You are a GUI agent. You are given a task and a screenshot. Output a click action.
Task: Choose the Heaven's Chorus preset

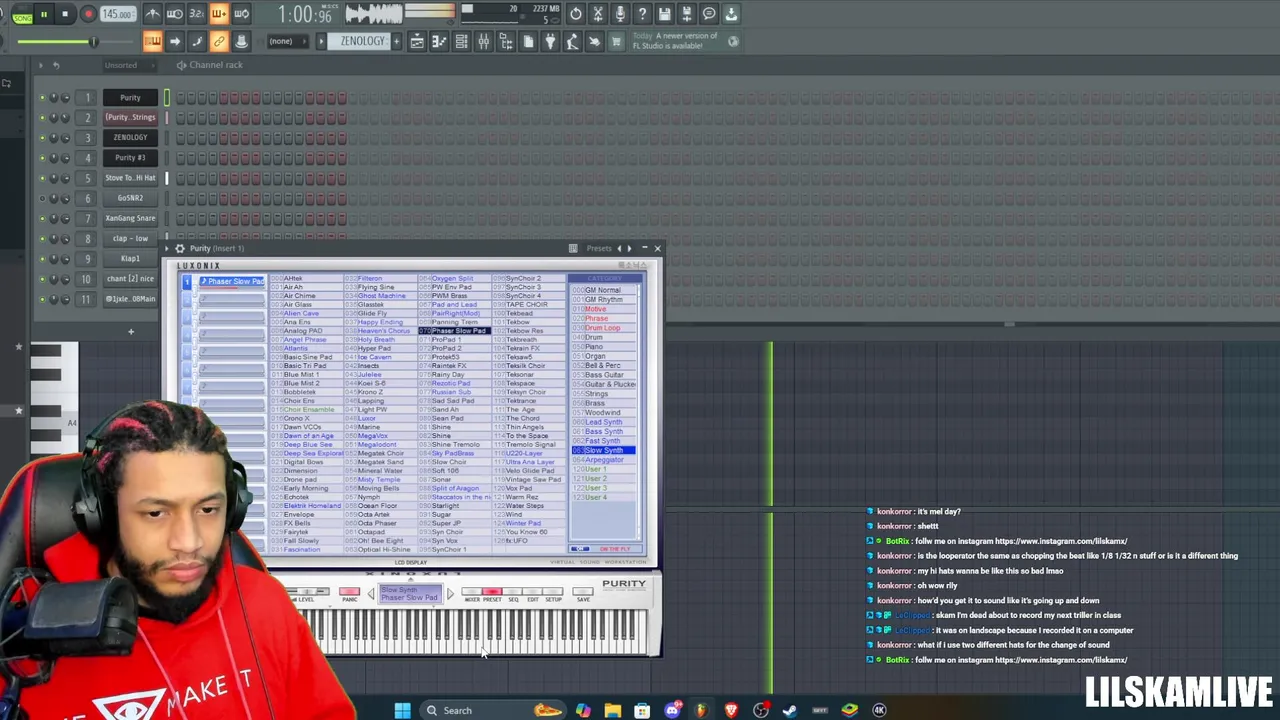pos(379,331)
